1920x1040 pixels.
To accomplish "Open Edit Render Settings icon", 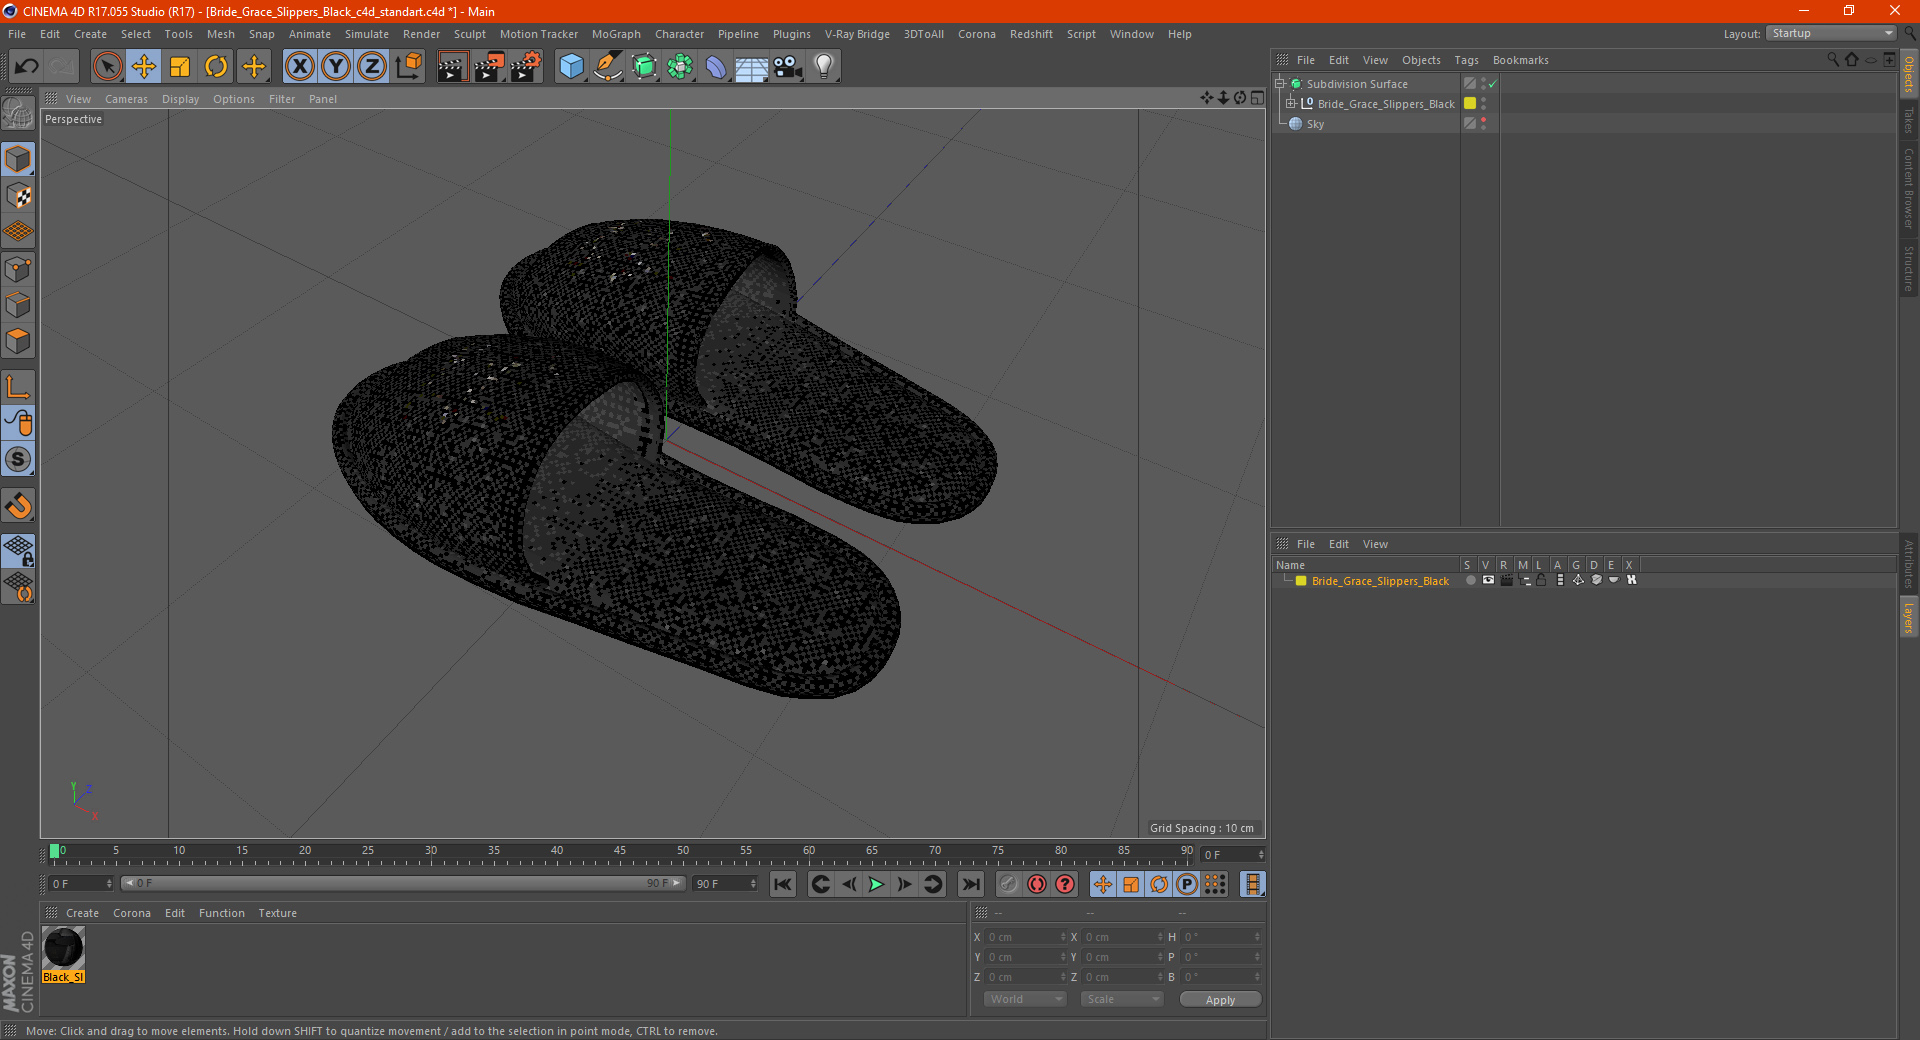I will 526,67.
